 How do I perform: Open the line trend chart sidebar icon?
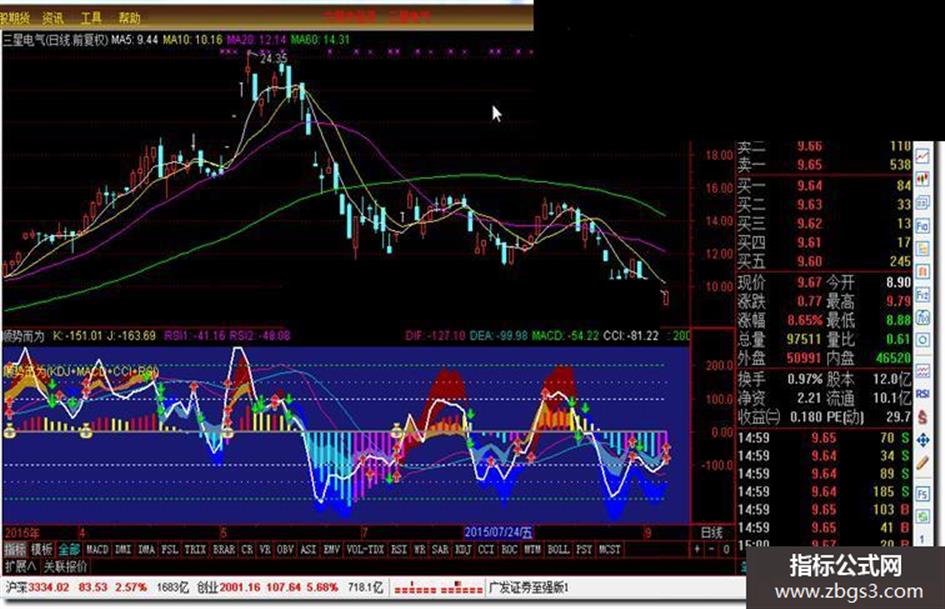[923, 157]
